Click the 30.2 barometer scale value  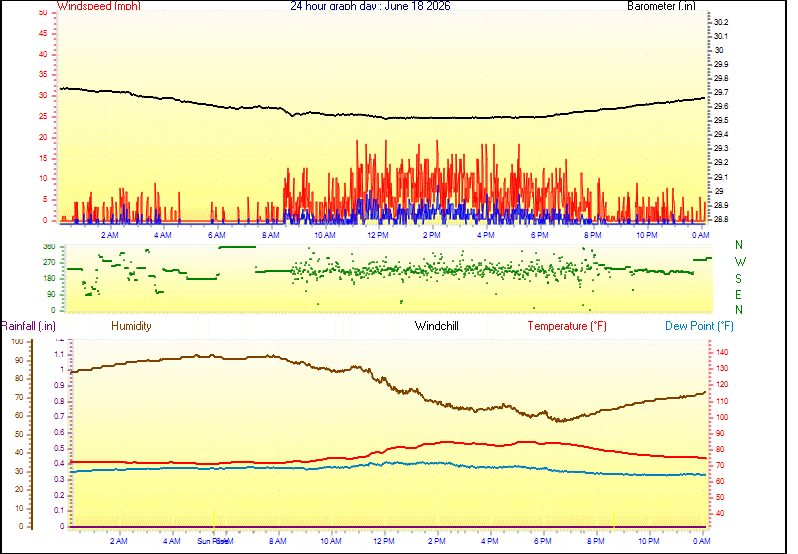point(721,22)
